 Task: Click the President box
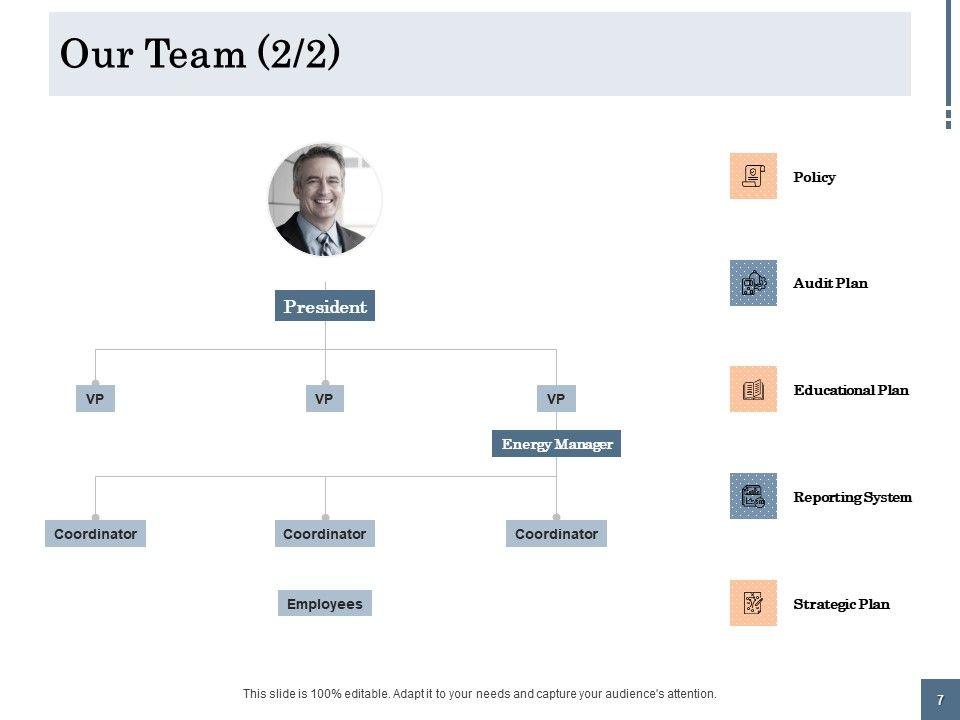[x=325, y=306]
